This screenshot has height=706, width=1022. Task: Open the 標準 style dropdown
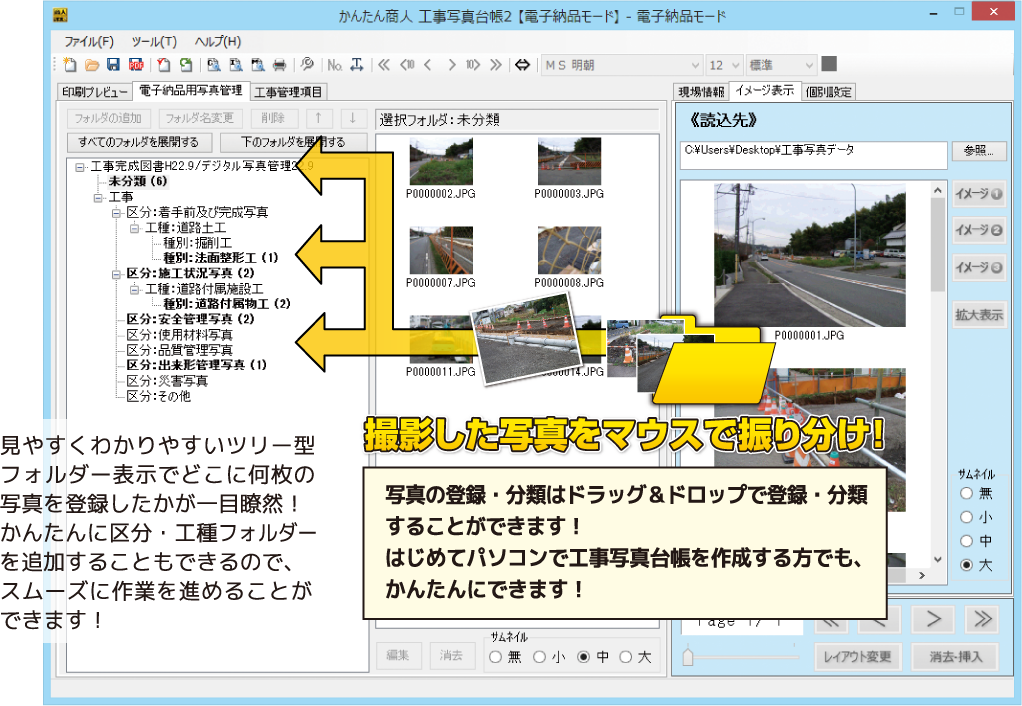[781, 65]
